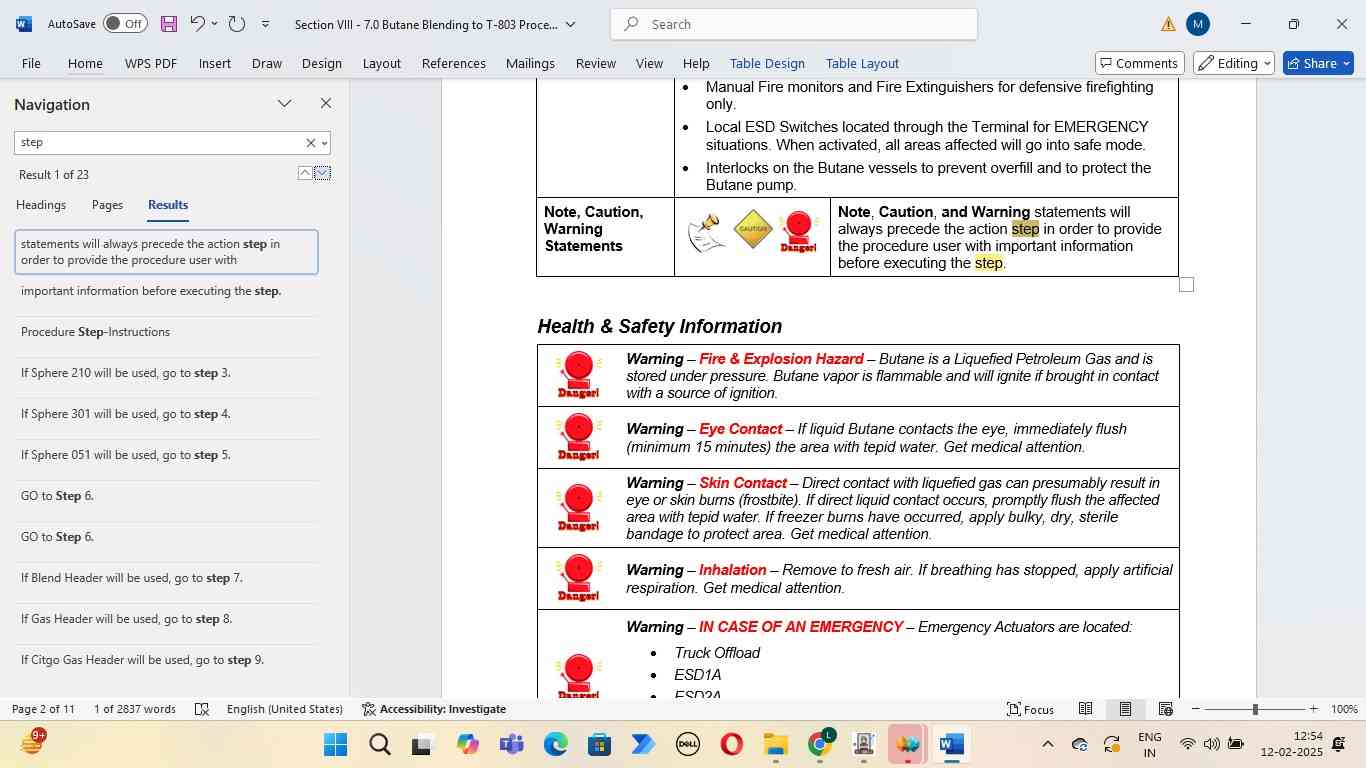Select result 'Procedure Step-Instructions'

pos(167,332)
